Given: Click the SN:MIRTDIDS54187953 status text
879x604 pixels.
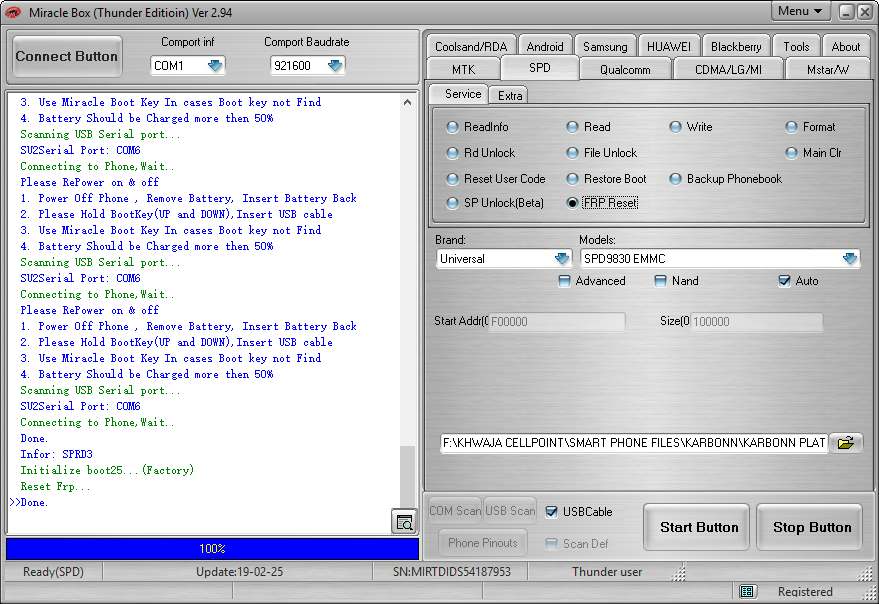Looking at the screenshot, I should coord(452,571).
